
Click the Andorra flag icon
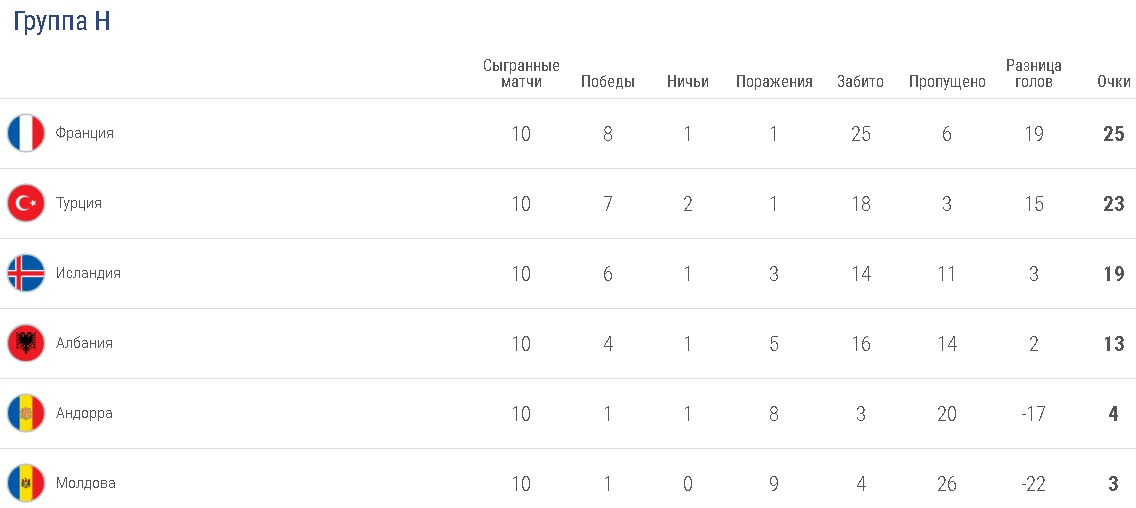26,413
